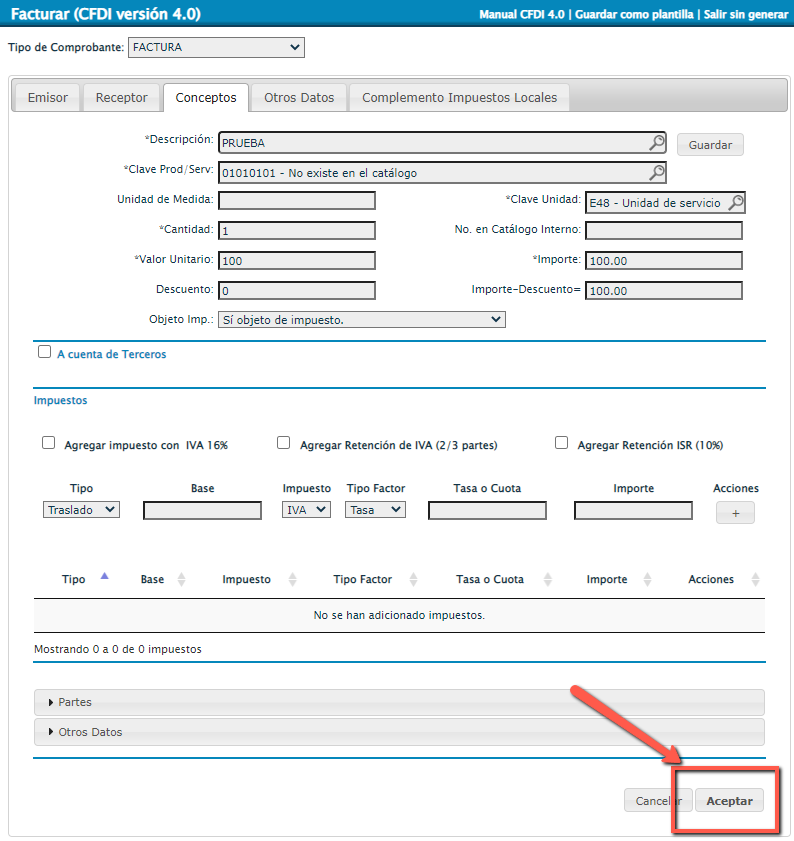Click the Valor Unitario input field
Viewport: 794px width, 841px height.
[x=297, y=261]
